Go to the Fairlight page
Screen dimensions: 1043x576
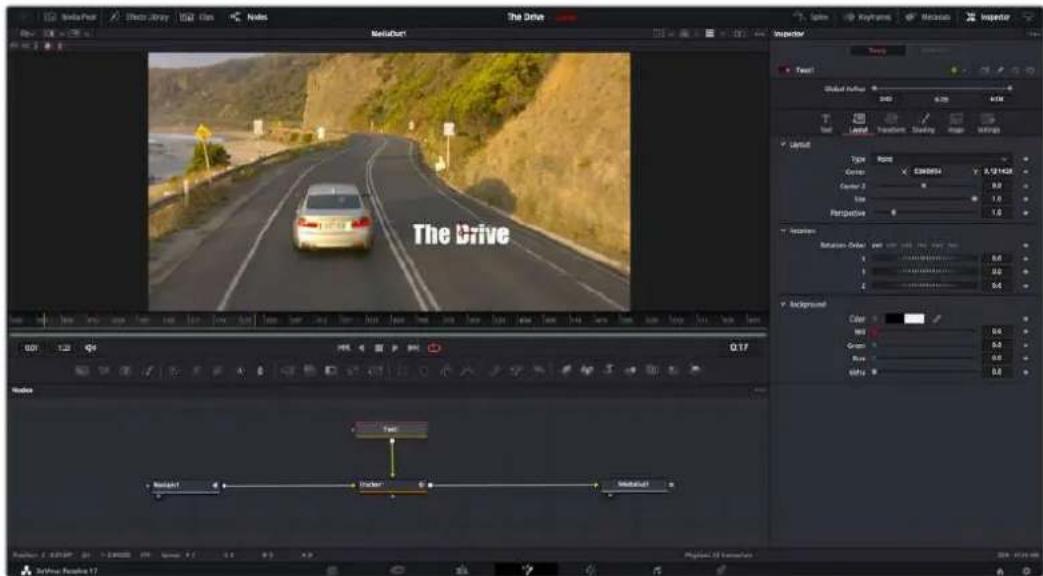point(656,569)
